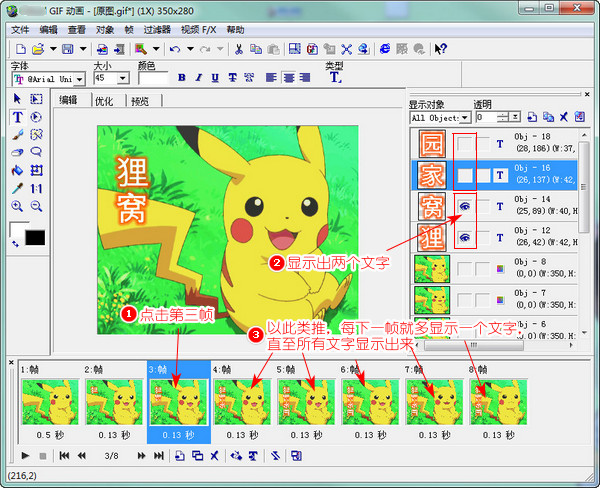This screenshot has width=600, height=488.
Task: Select the Fill bucket tool
Action: coord(17,170)
